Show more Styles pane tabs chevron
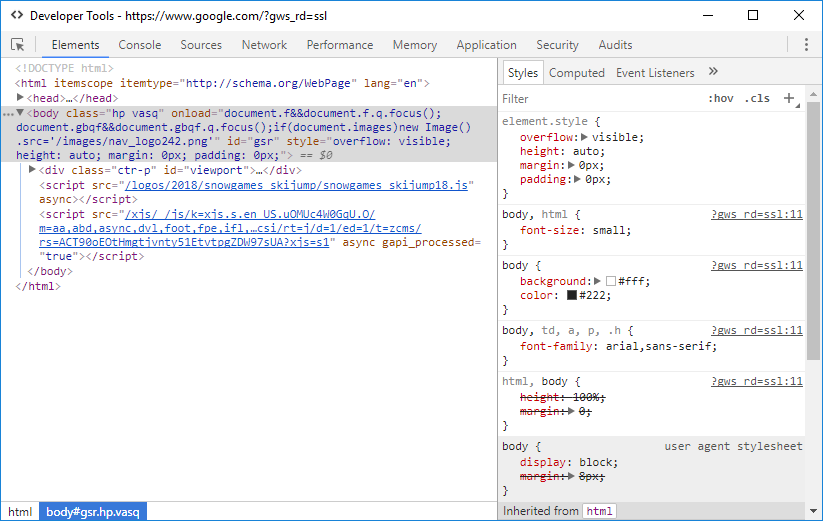823x521 pixels. coord(713,72)
